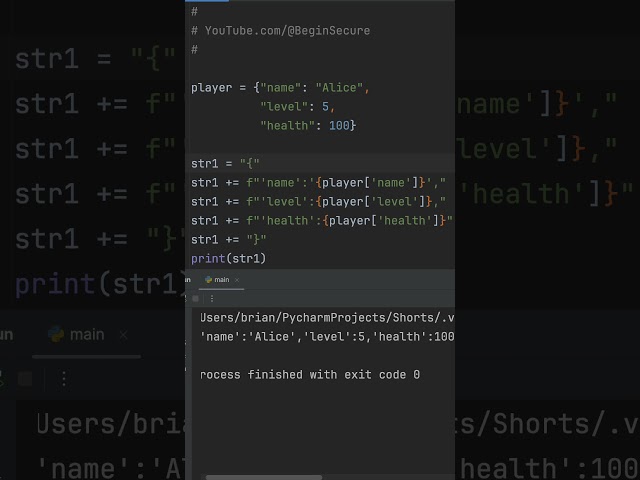Click the "health" key in dictionary
This screenshot has height=480, width=640.
288,125
